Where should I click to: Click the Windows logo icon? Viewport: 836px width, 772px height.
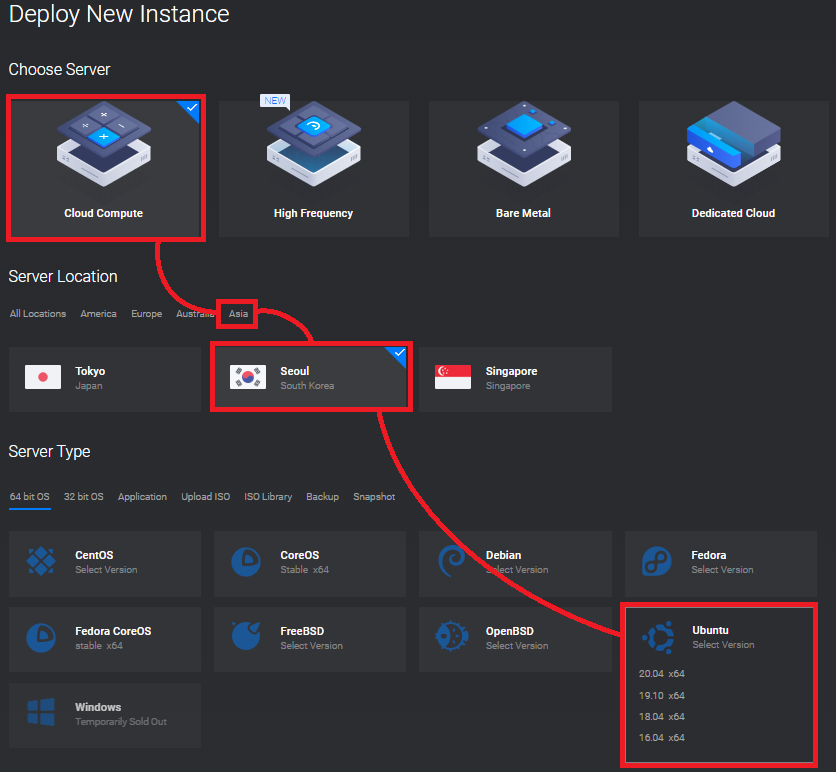[41, 712]
